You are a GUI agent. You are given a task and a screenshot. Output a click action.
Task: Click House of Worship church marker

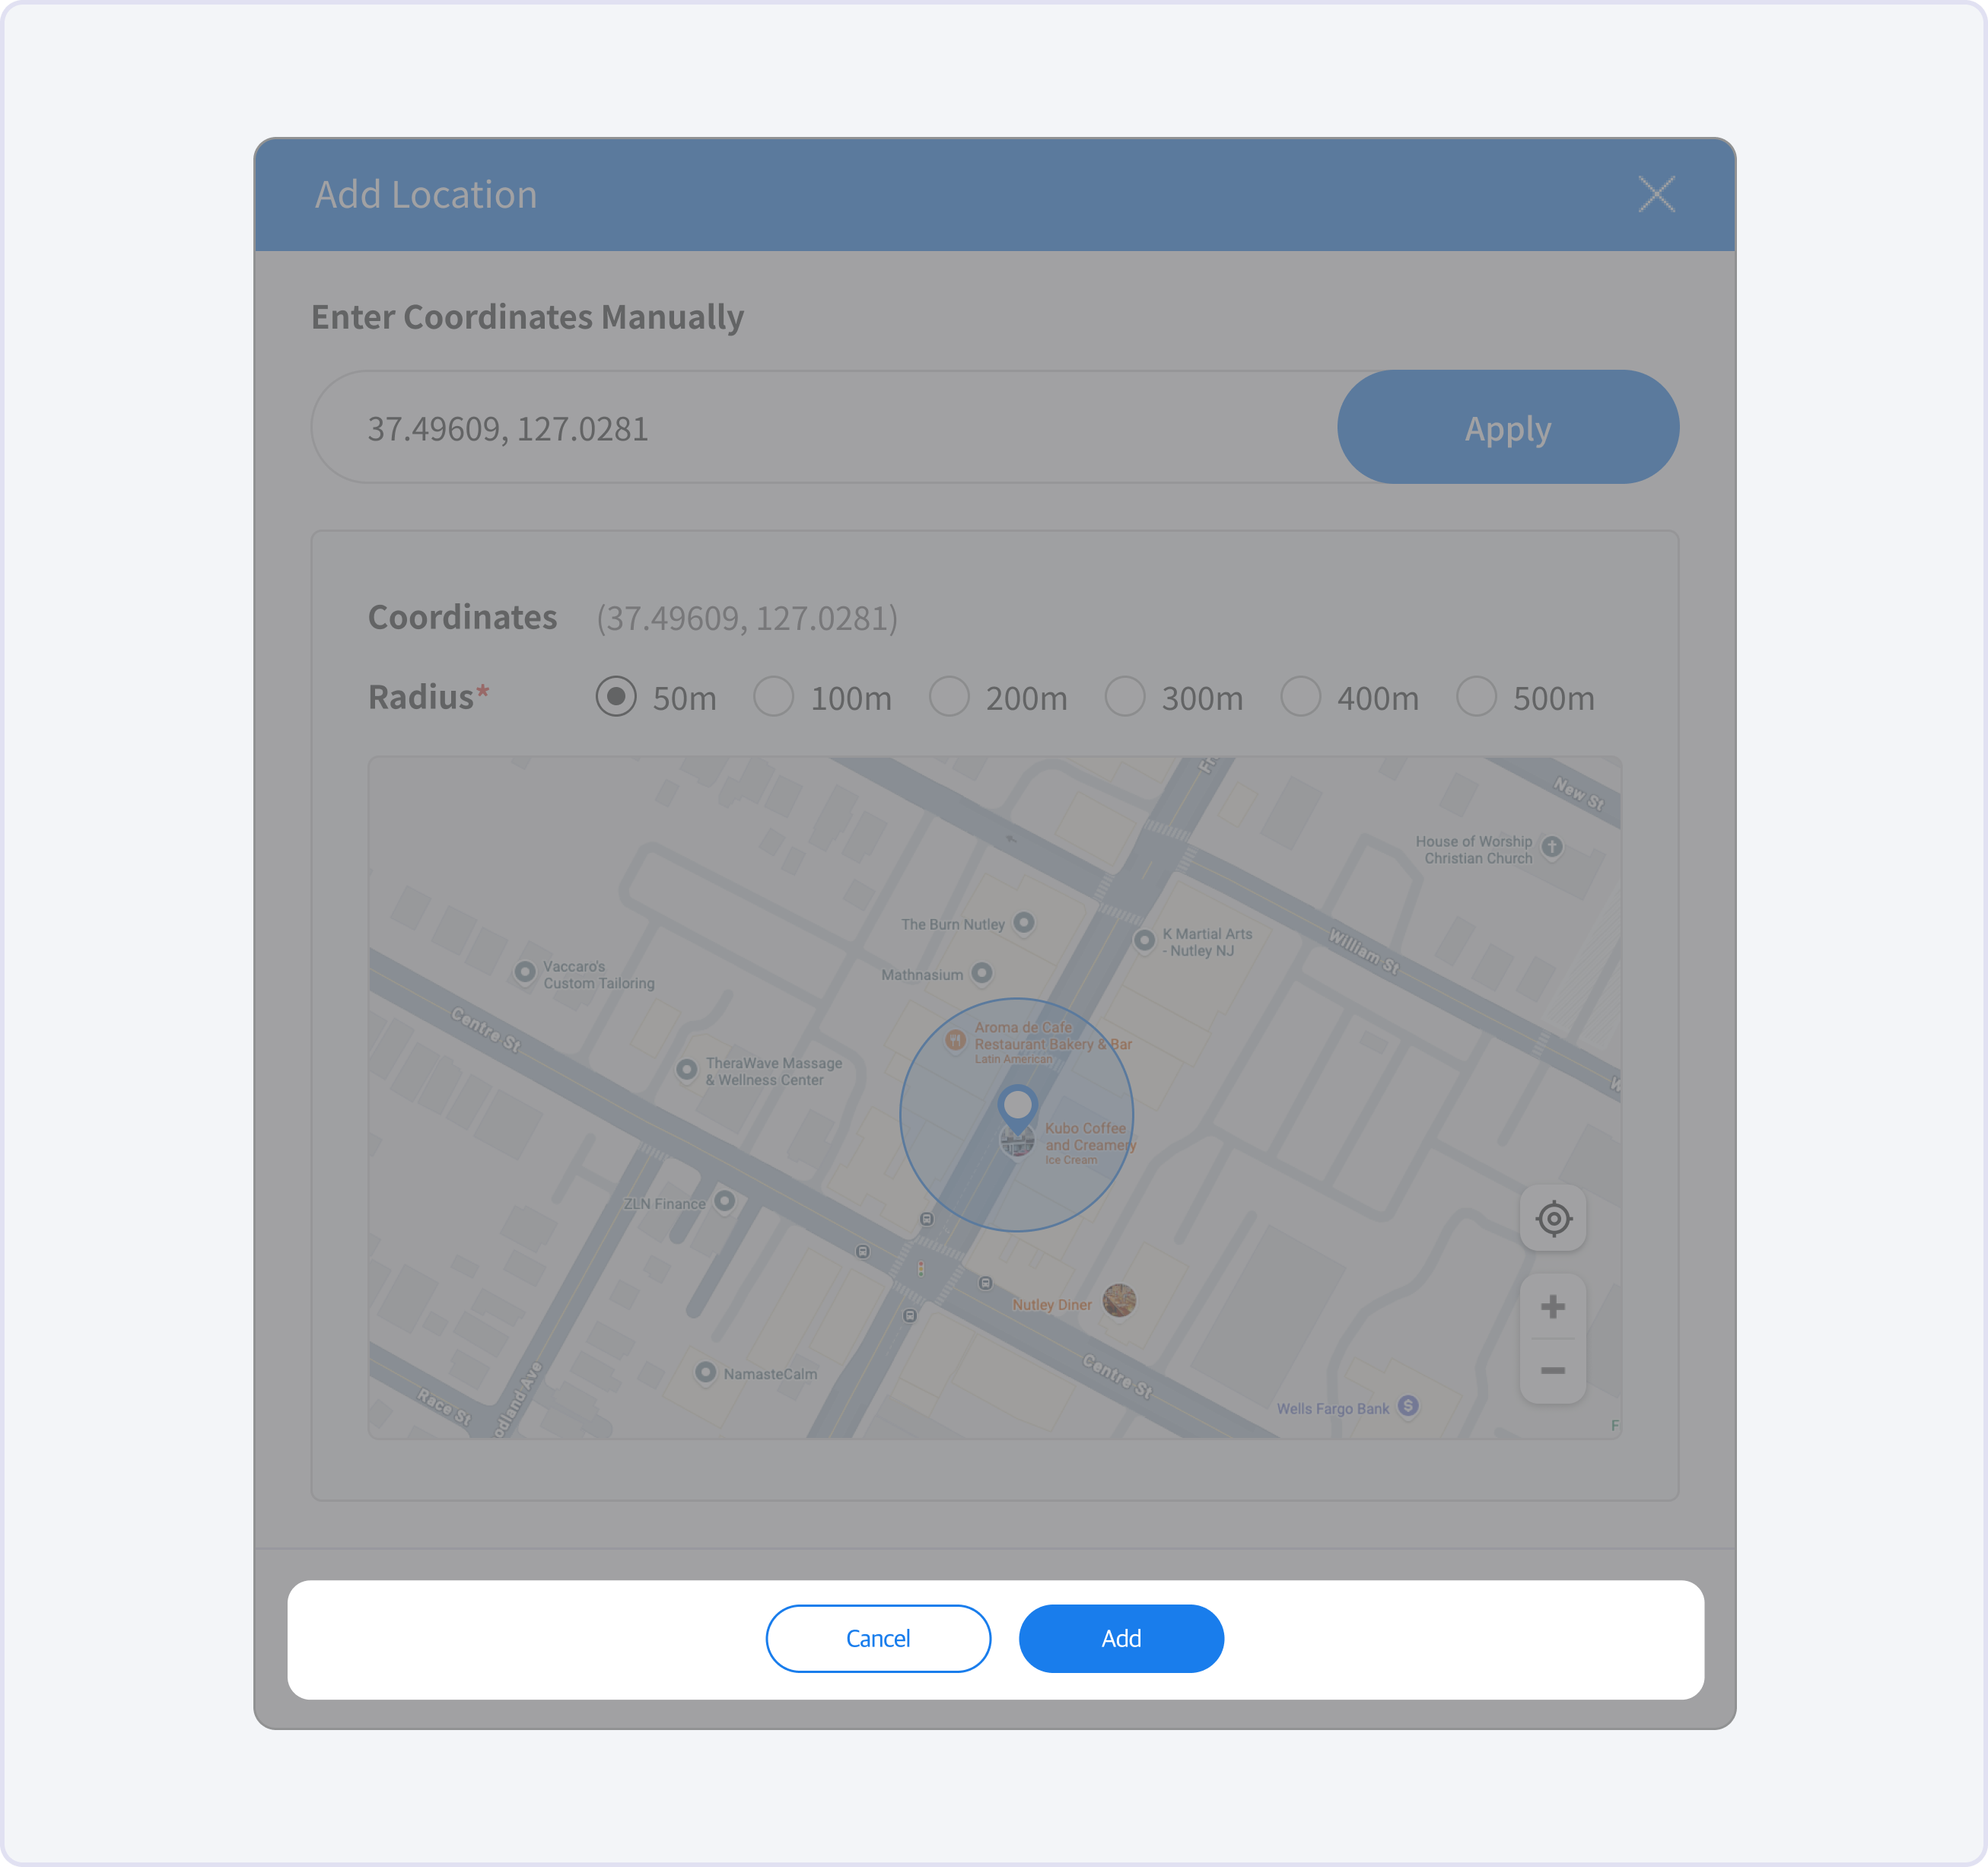tap(1551, 846)
